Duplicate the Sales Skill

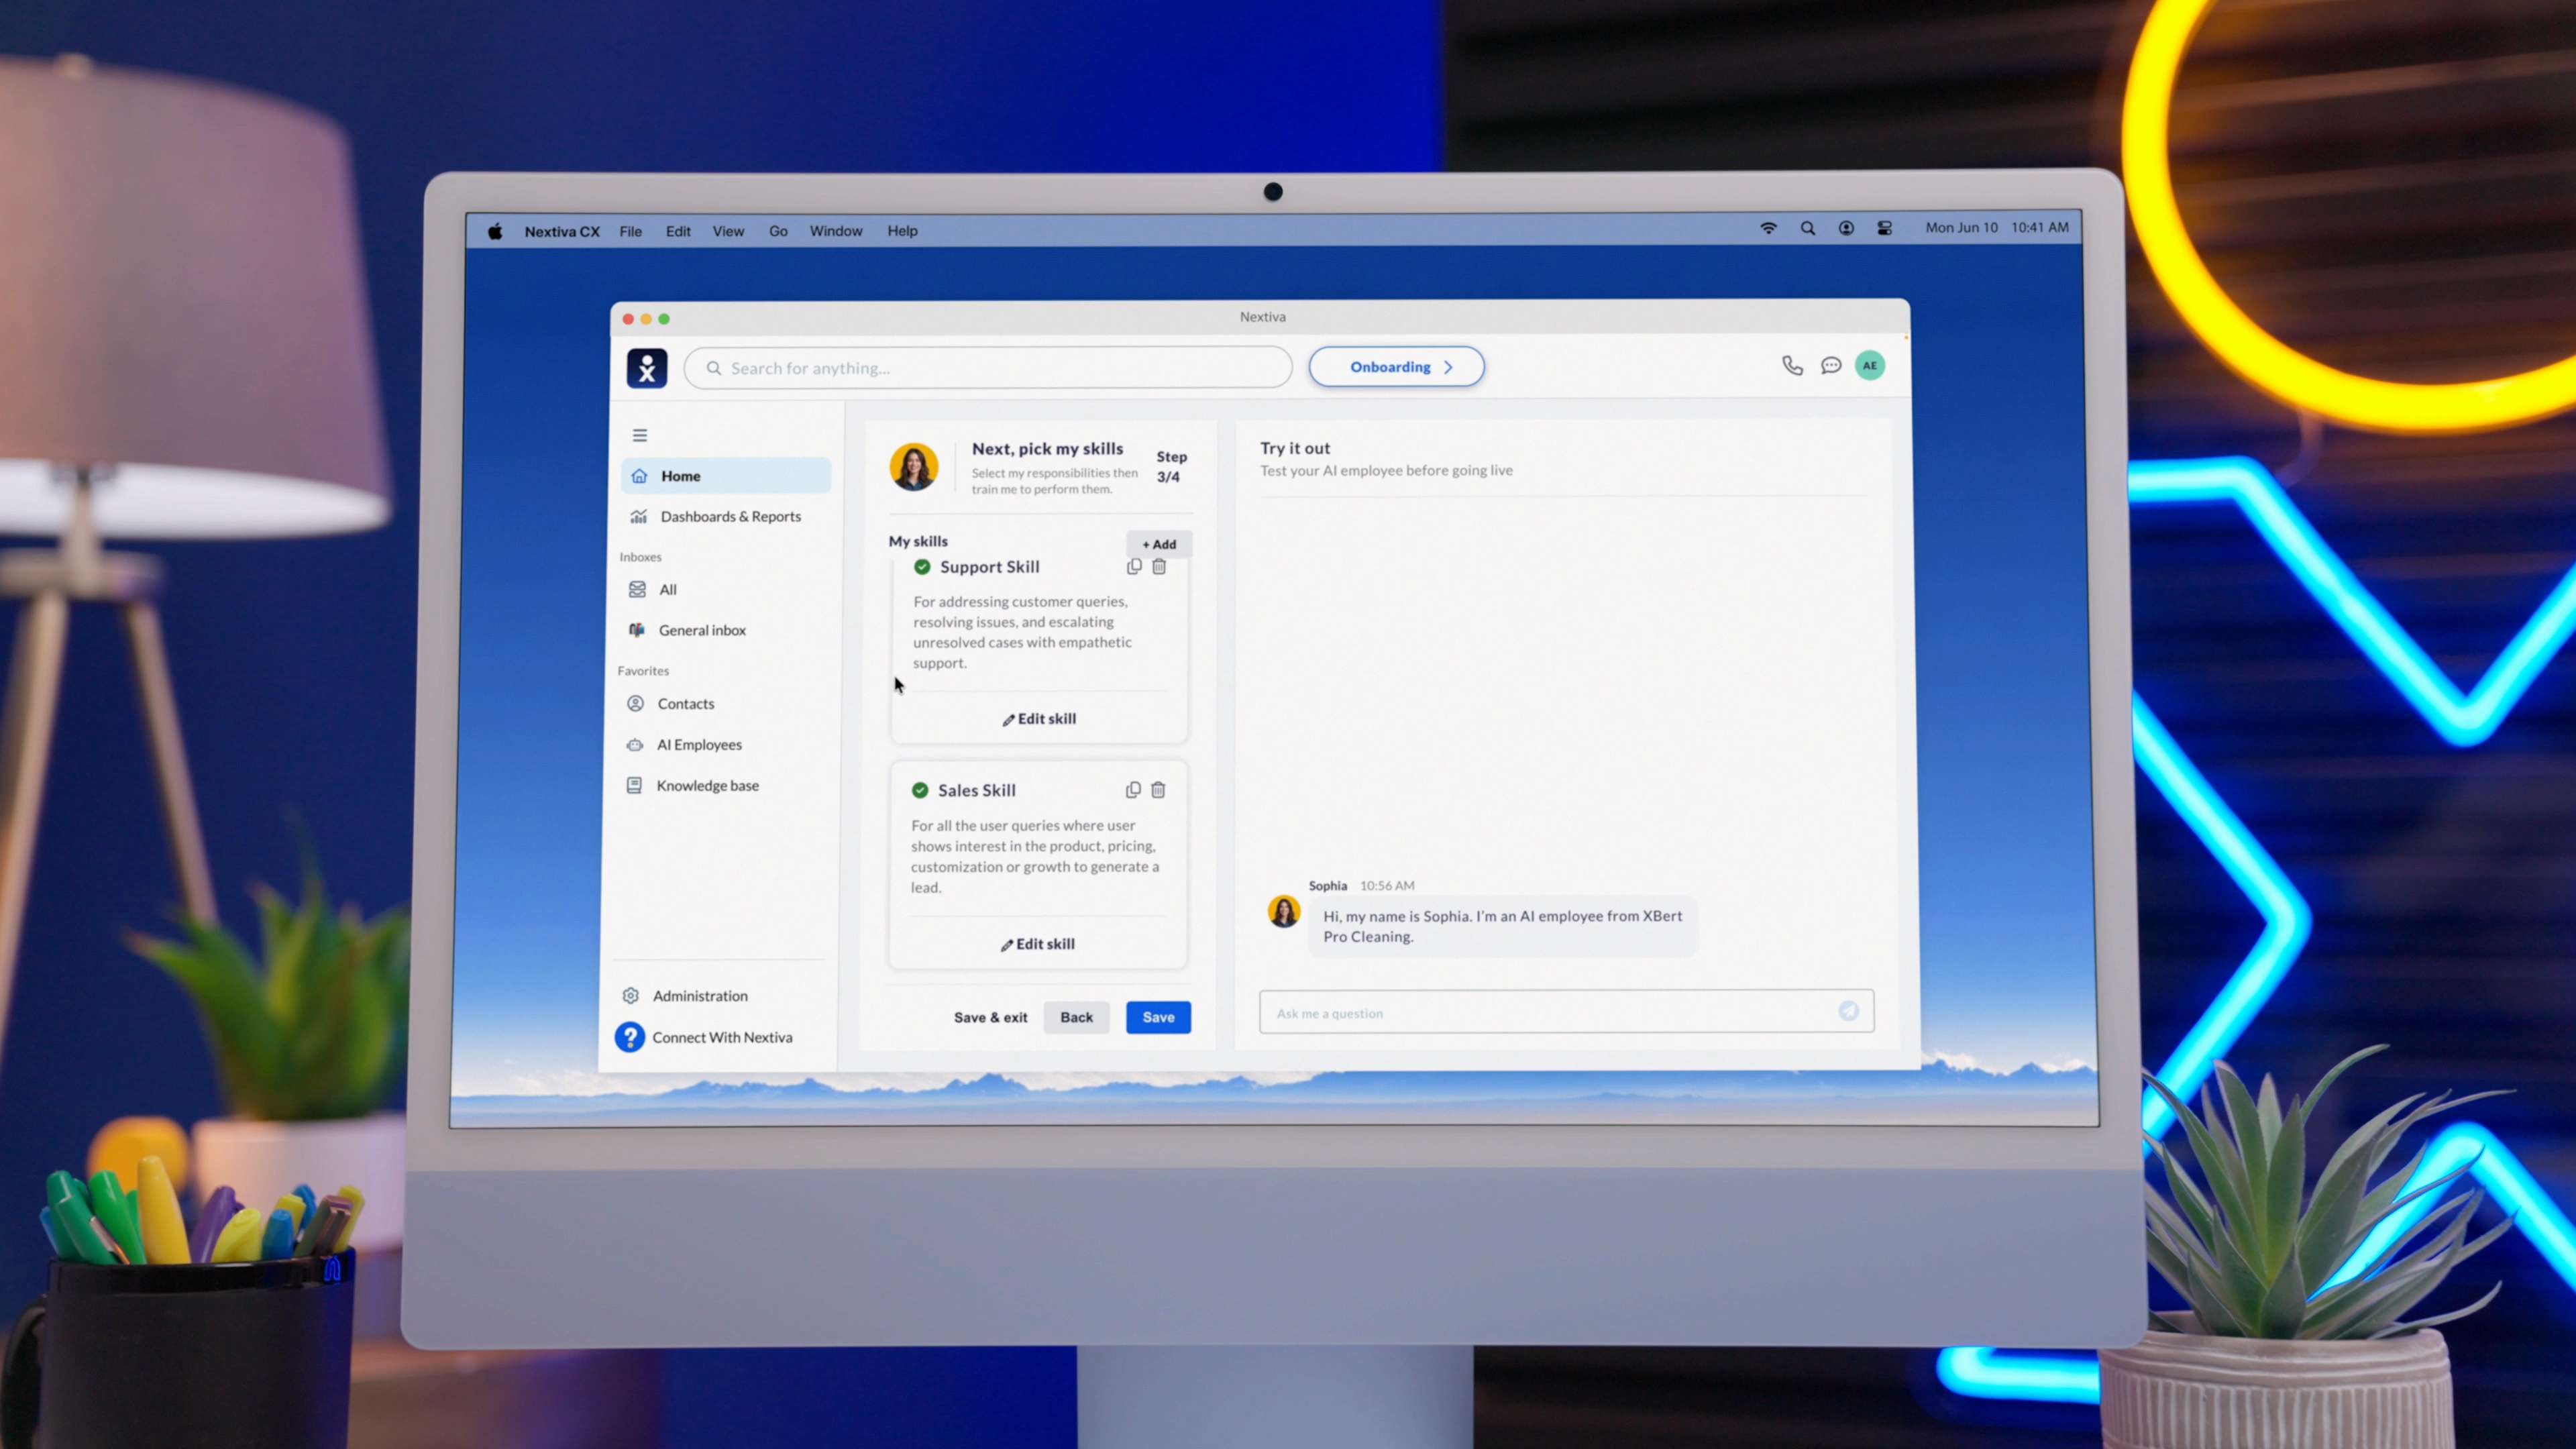[x=1133, y=790]
